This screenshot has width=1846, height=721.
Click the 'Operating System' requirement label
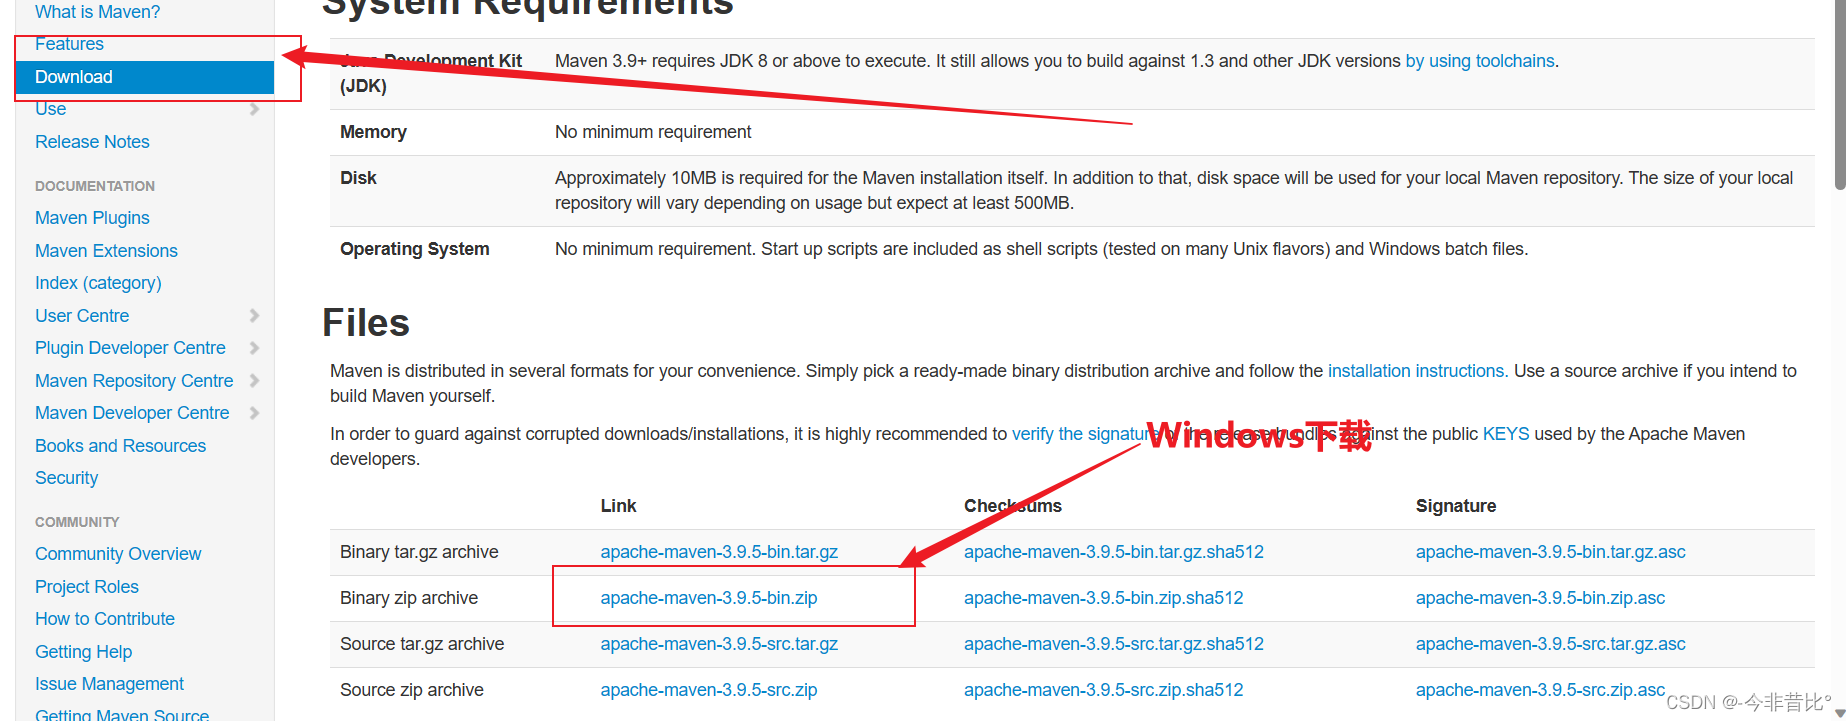pos(415,249)
